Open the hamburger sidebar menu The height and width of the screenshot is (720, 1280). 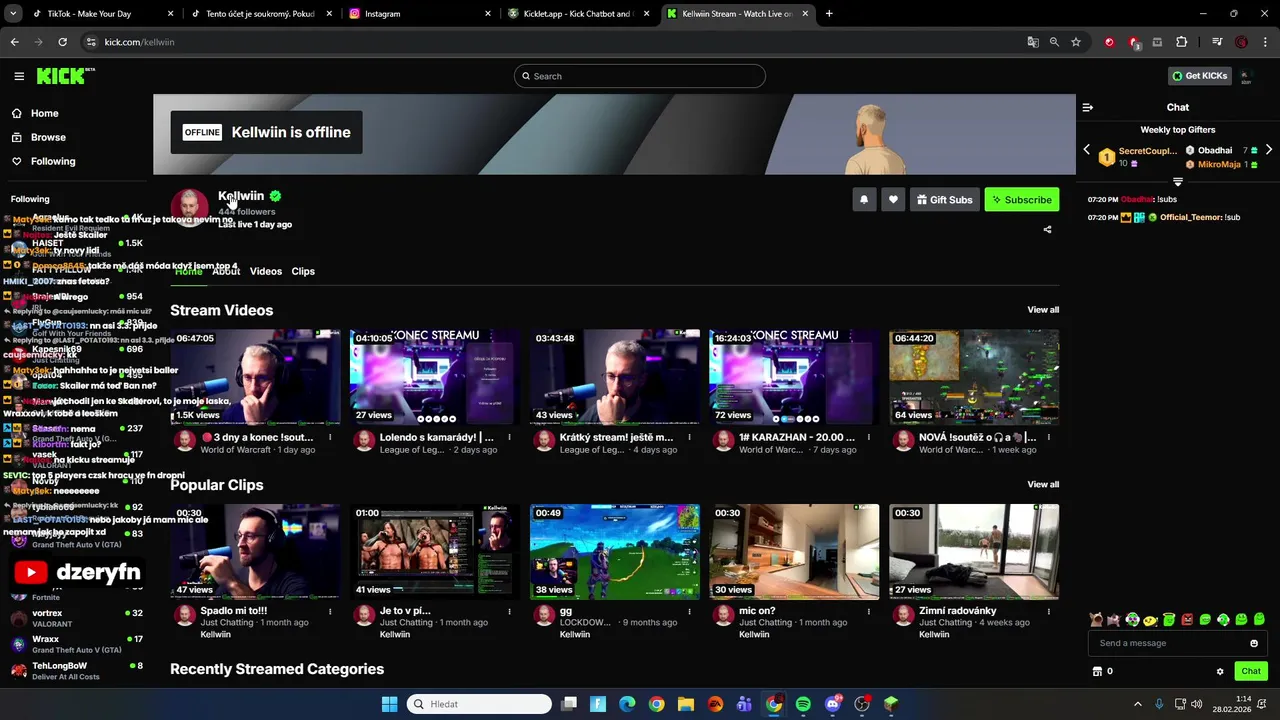(19, 76)
